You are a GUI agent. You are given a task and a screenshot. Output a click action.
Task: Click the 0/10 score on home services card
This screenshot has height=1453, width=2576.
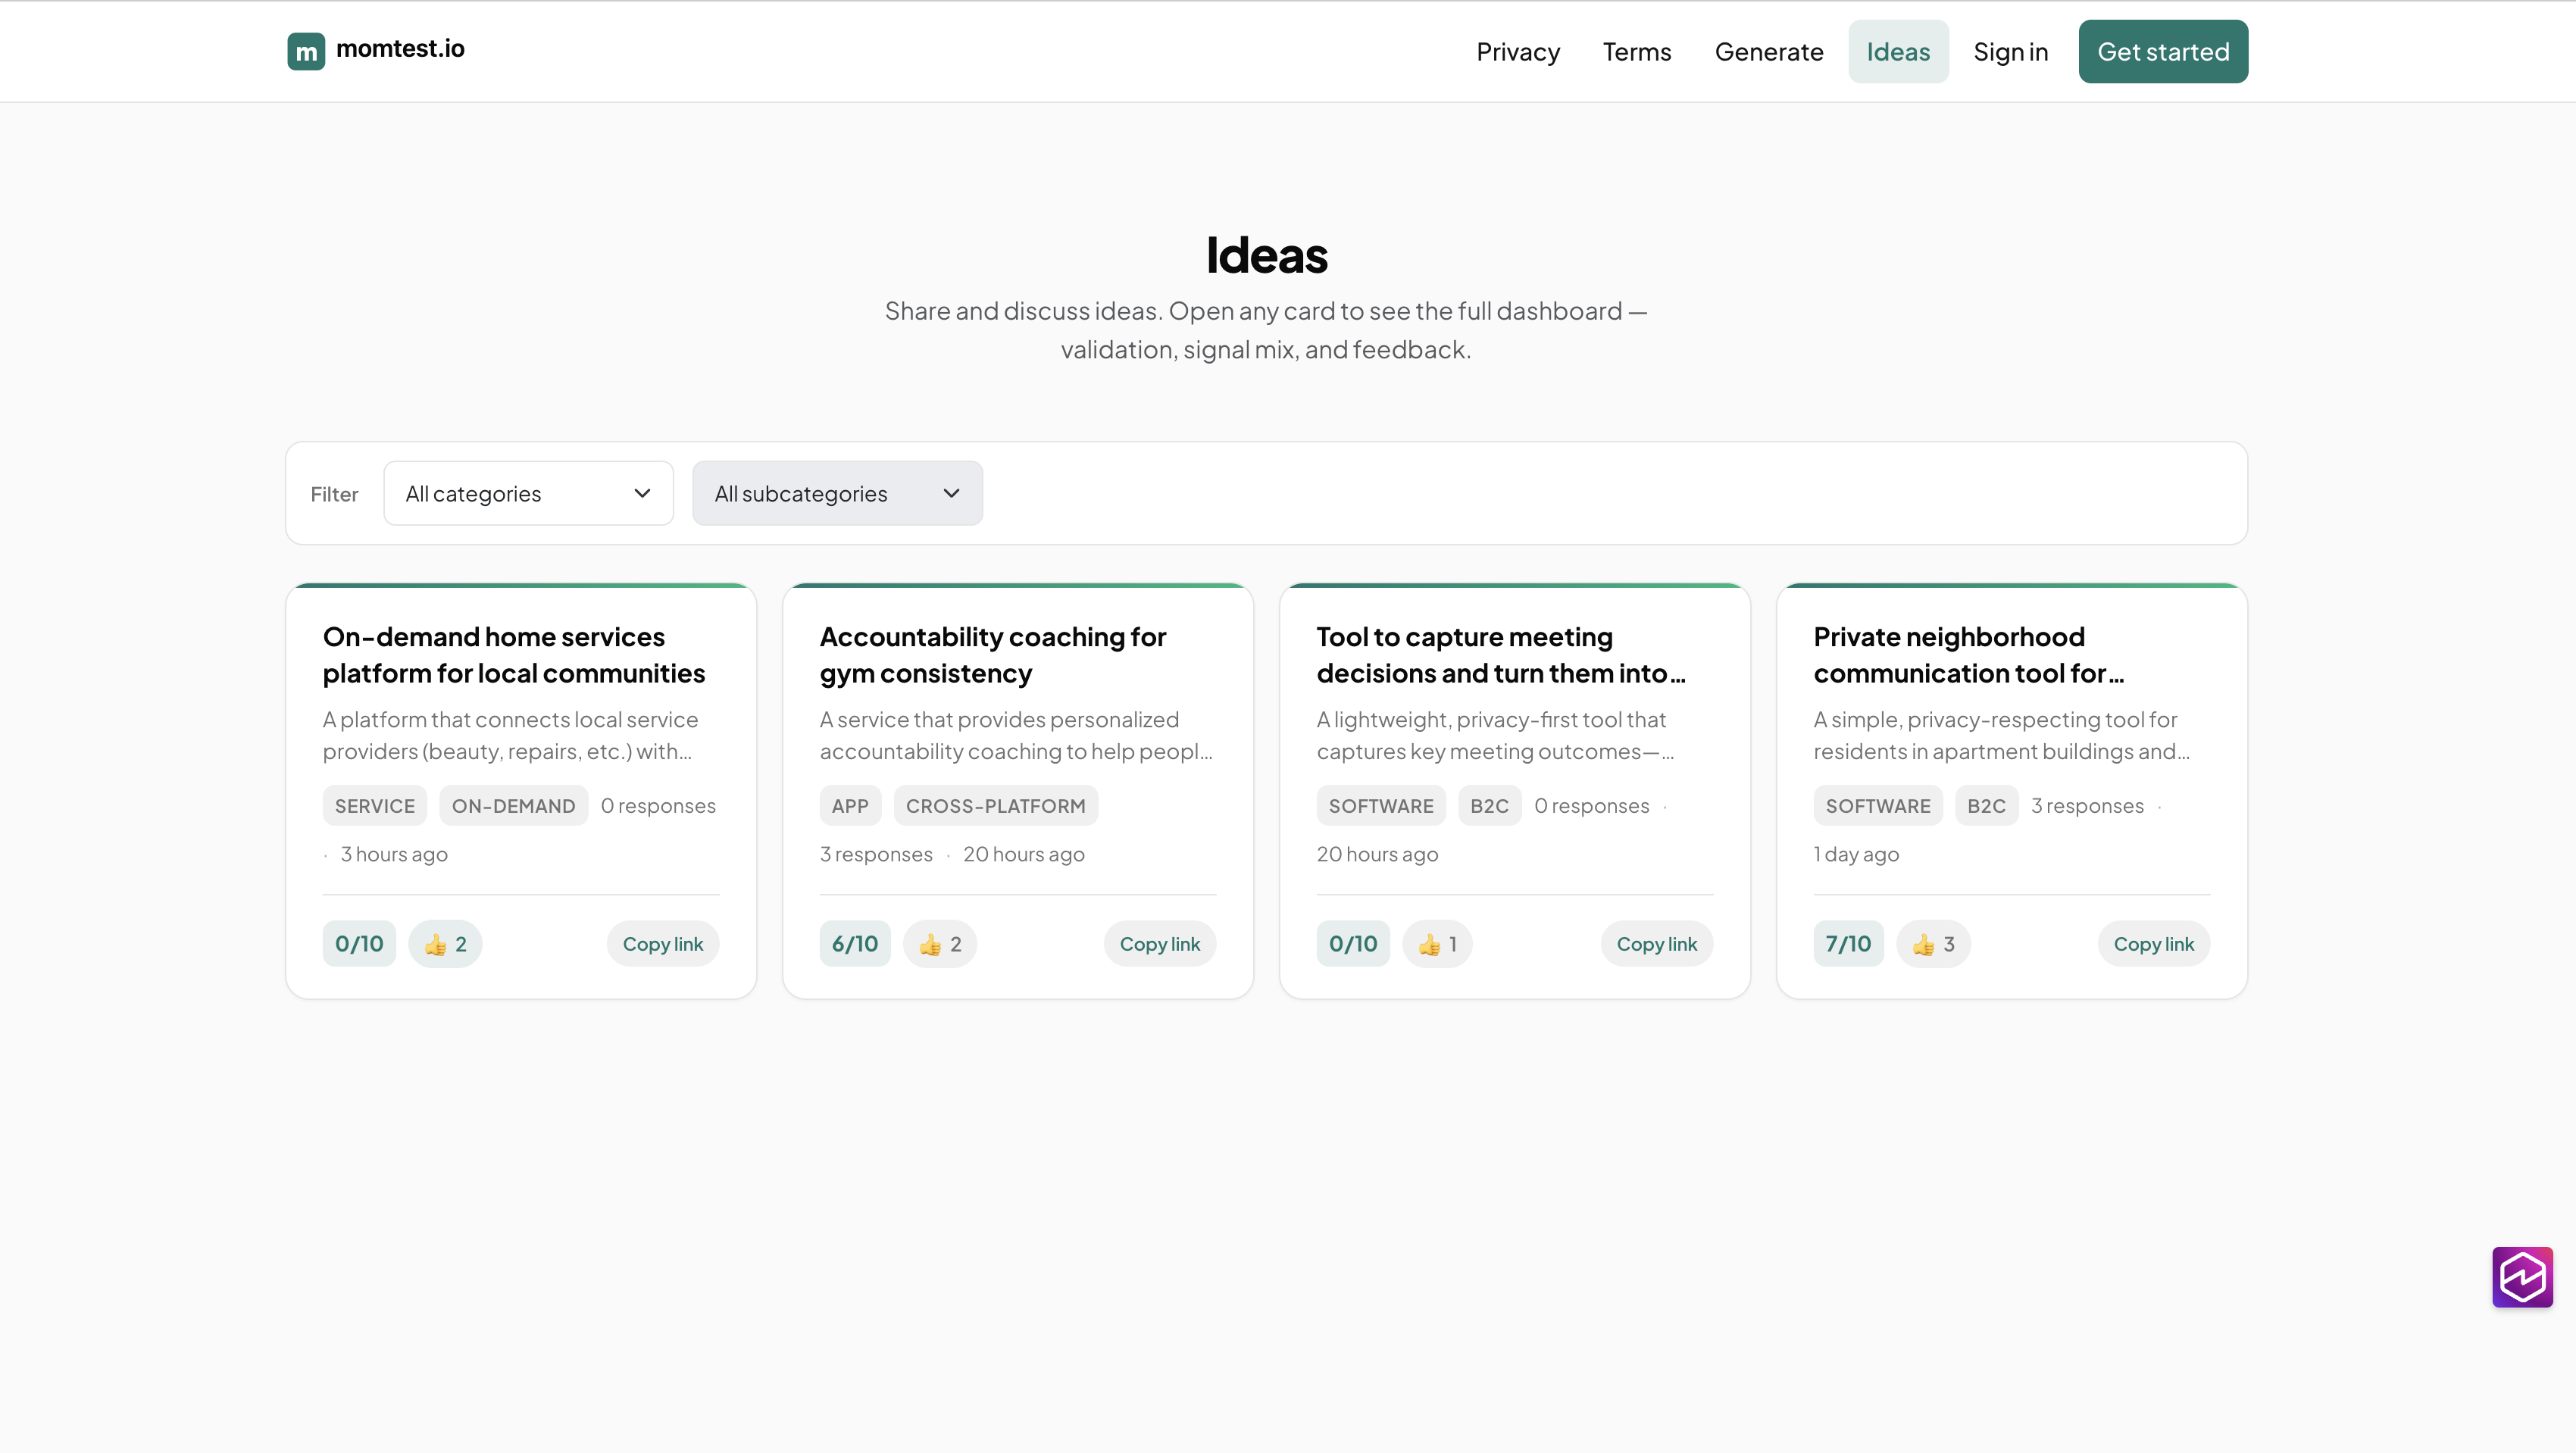[x=358, y=943]
